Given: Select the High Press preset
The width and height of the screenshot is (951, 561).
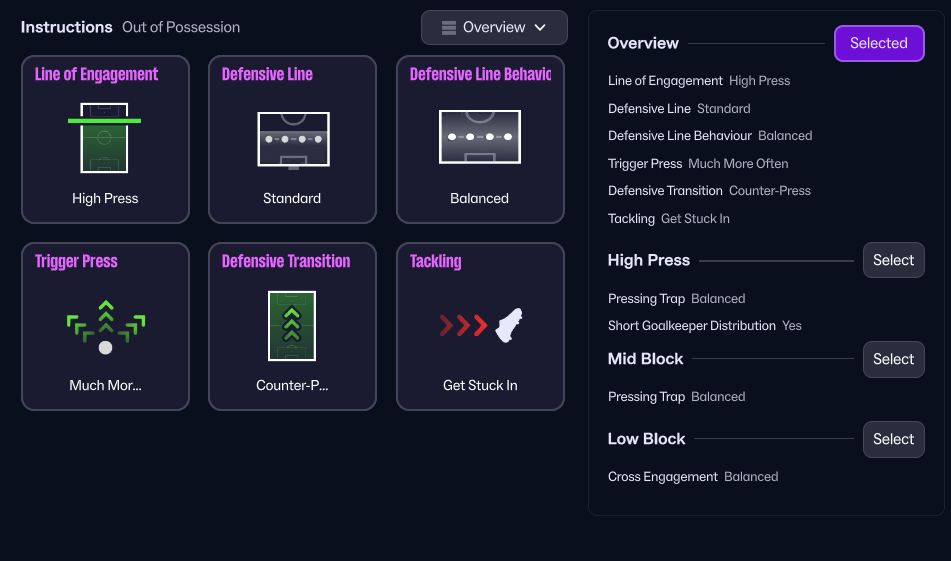Looking at the screenshot, I should click(x=893, y=260).
